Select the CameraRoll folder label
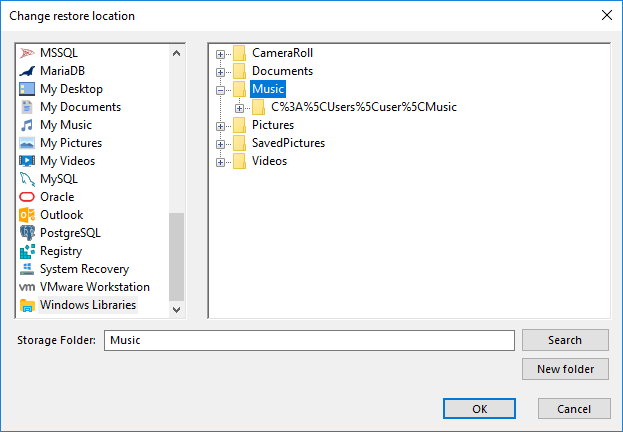 pyautogui.click(x=282, y=53)
